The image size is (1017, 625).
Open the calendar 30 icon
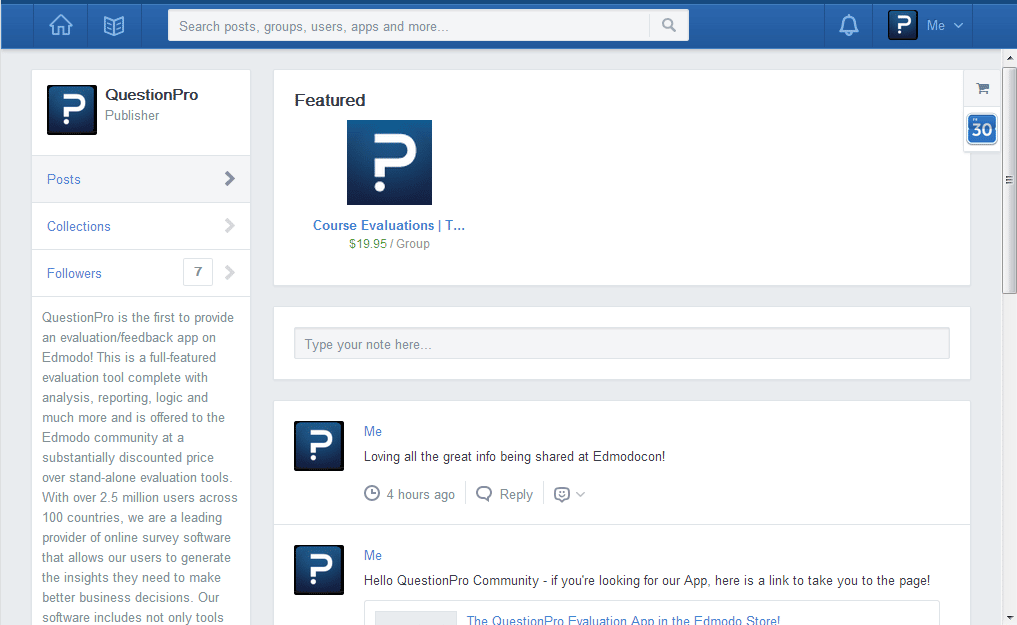tap(982, 129)
